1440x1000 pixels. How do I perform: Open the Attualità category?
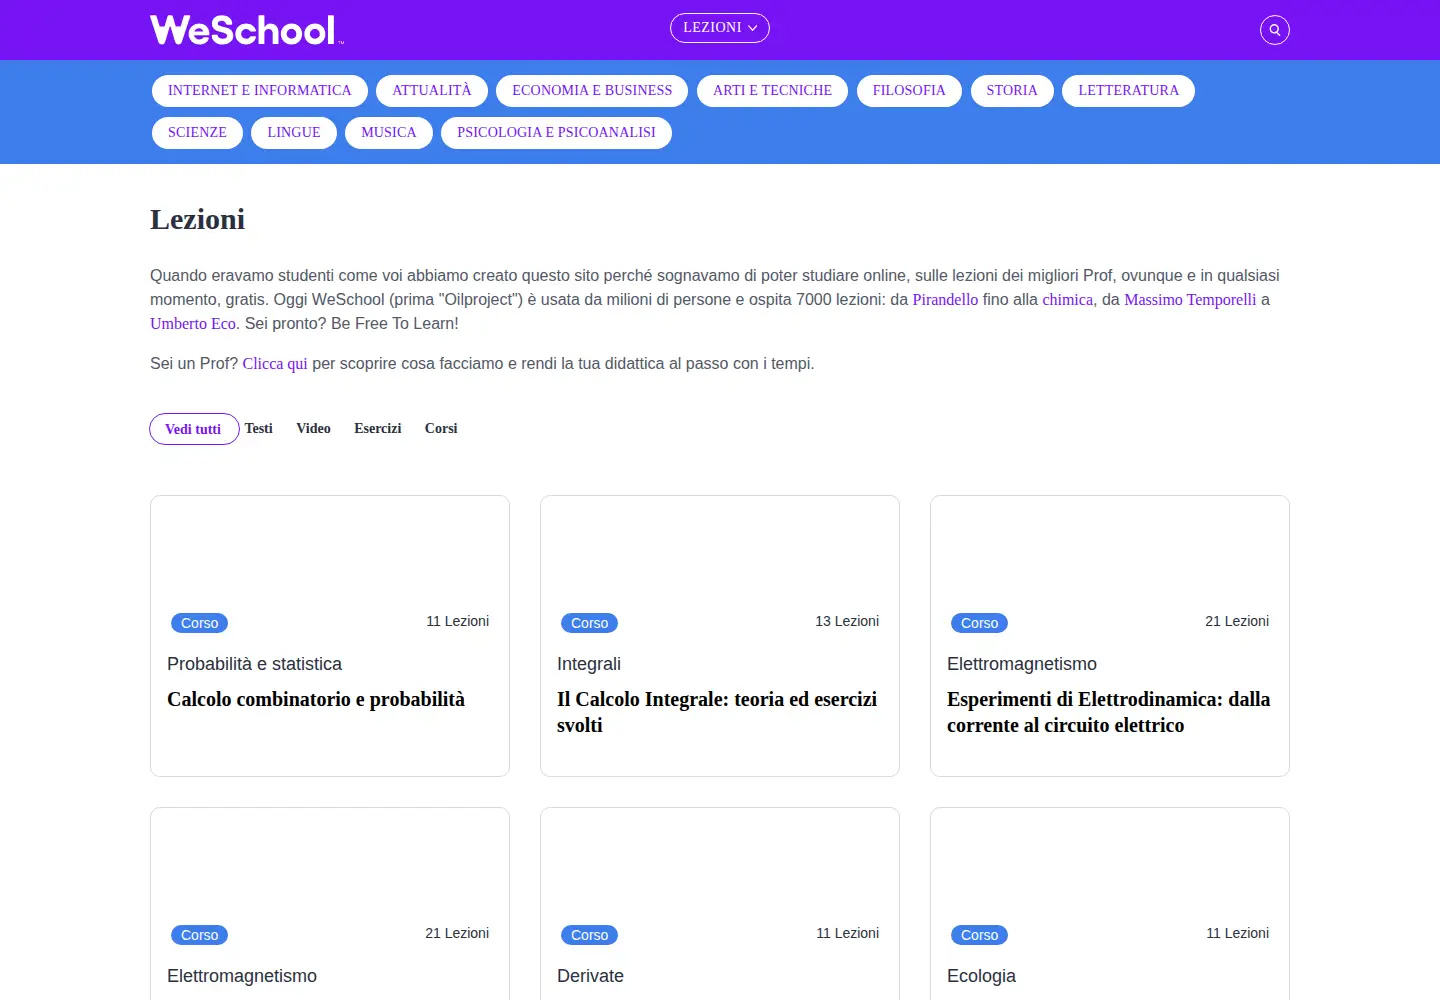pyautogui.click(x=432, y=91)
